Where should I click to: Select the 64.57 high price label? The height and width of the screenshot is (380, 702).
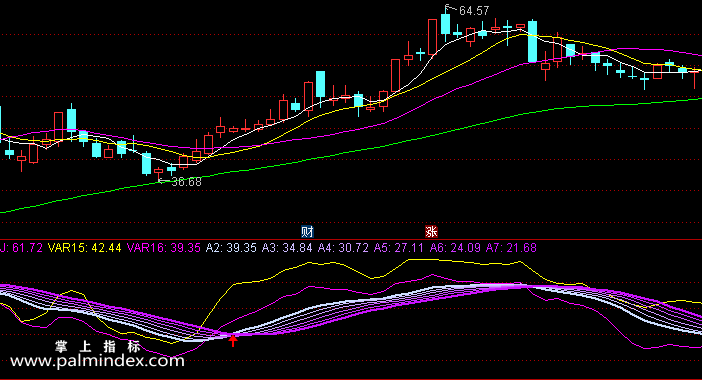(474, 11)
